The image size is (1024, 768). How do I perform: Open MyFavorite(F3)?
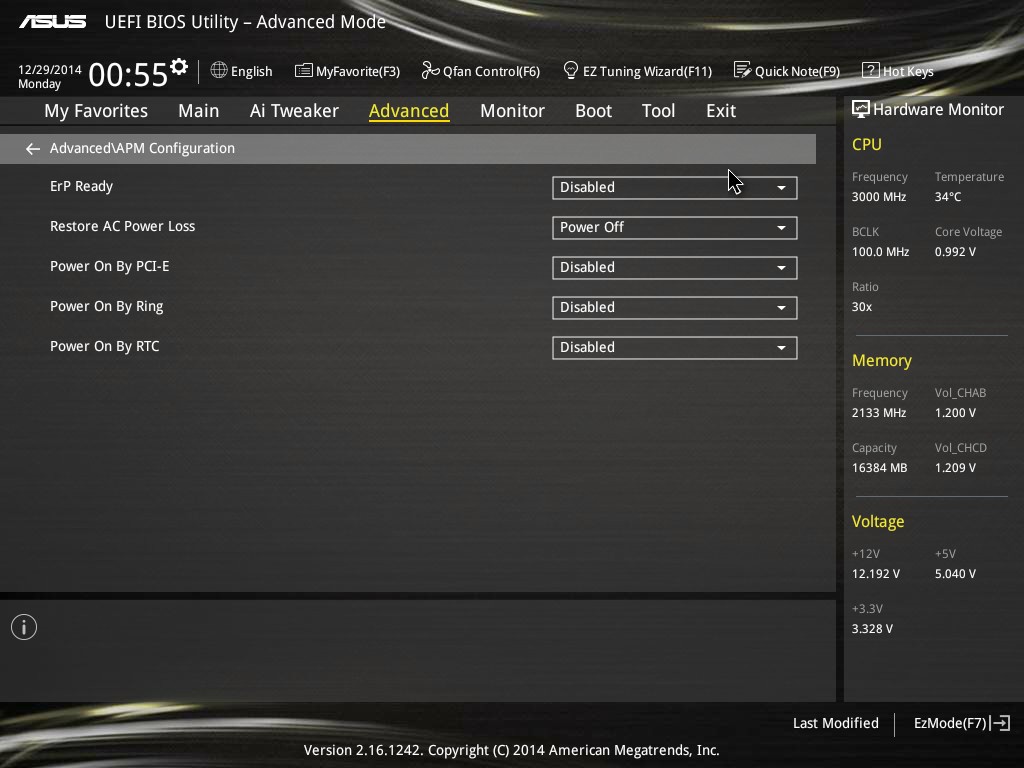pyautogui.click(x=347, y=71)
